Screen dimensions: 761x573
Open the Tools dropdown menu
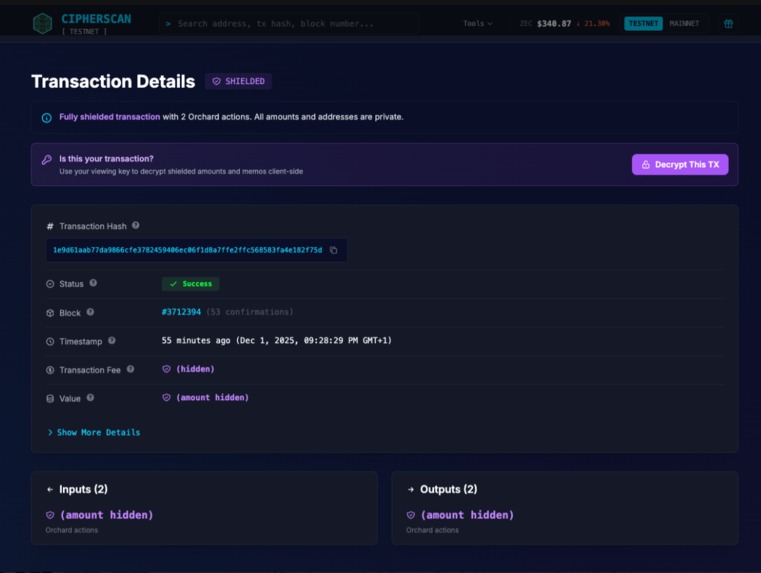coord(478,23)
